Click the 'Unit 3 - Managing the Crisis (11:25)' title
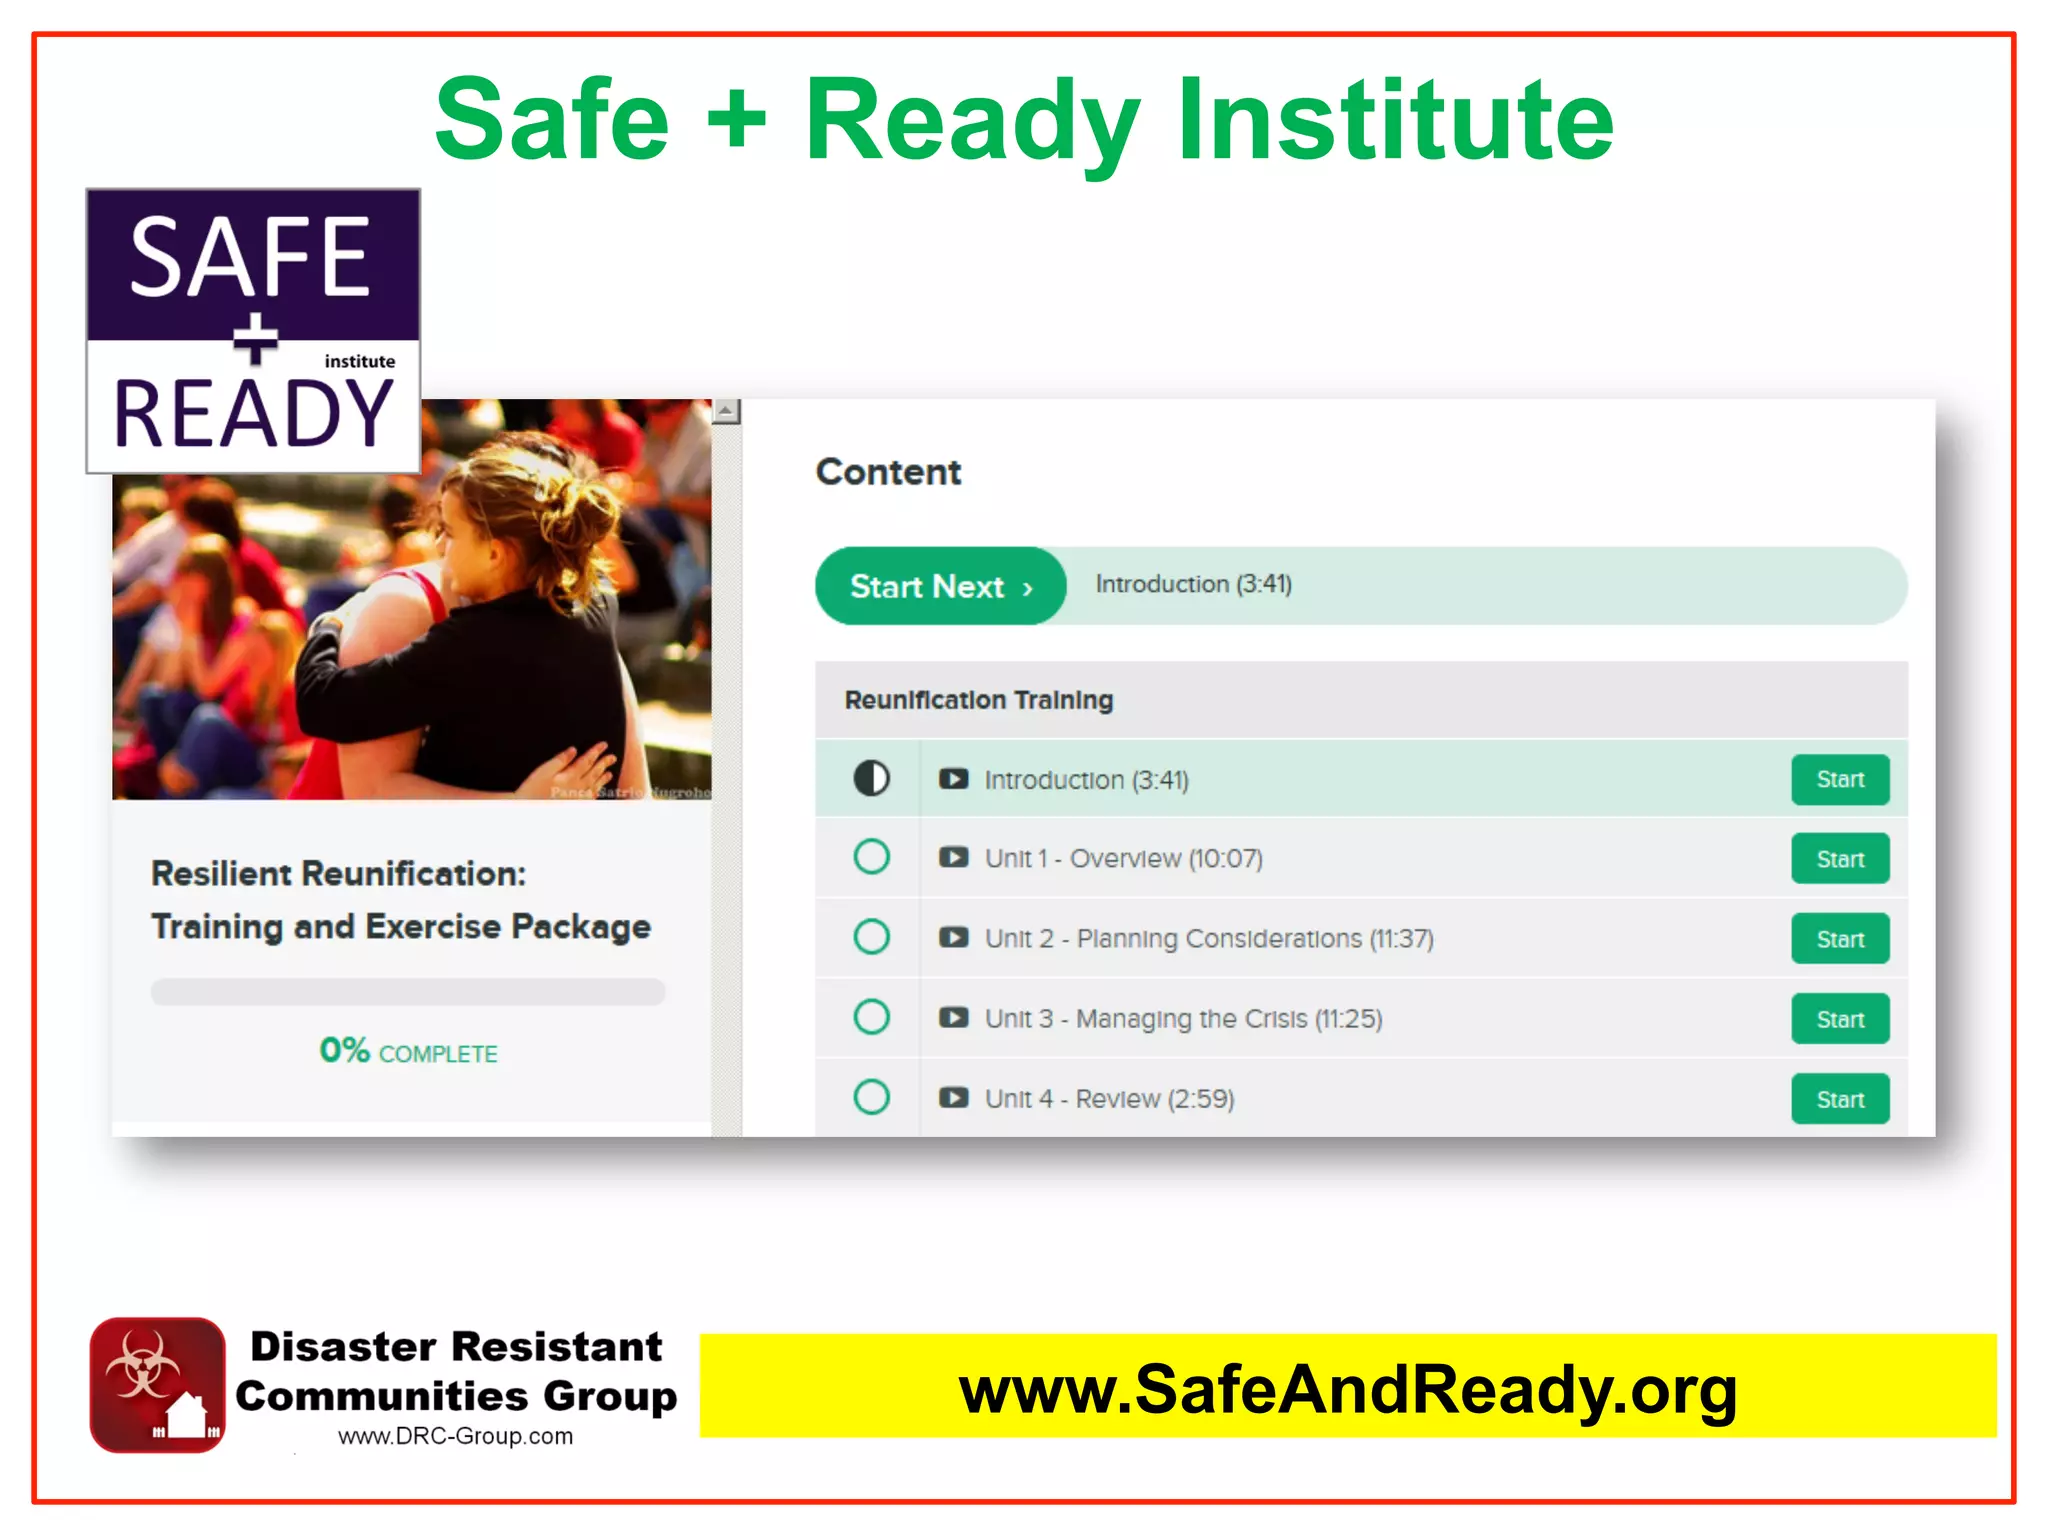The image size is (2048, 1536). pyautogui.click(x=1184, y=1019)
